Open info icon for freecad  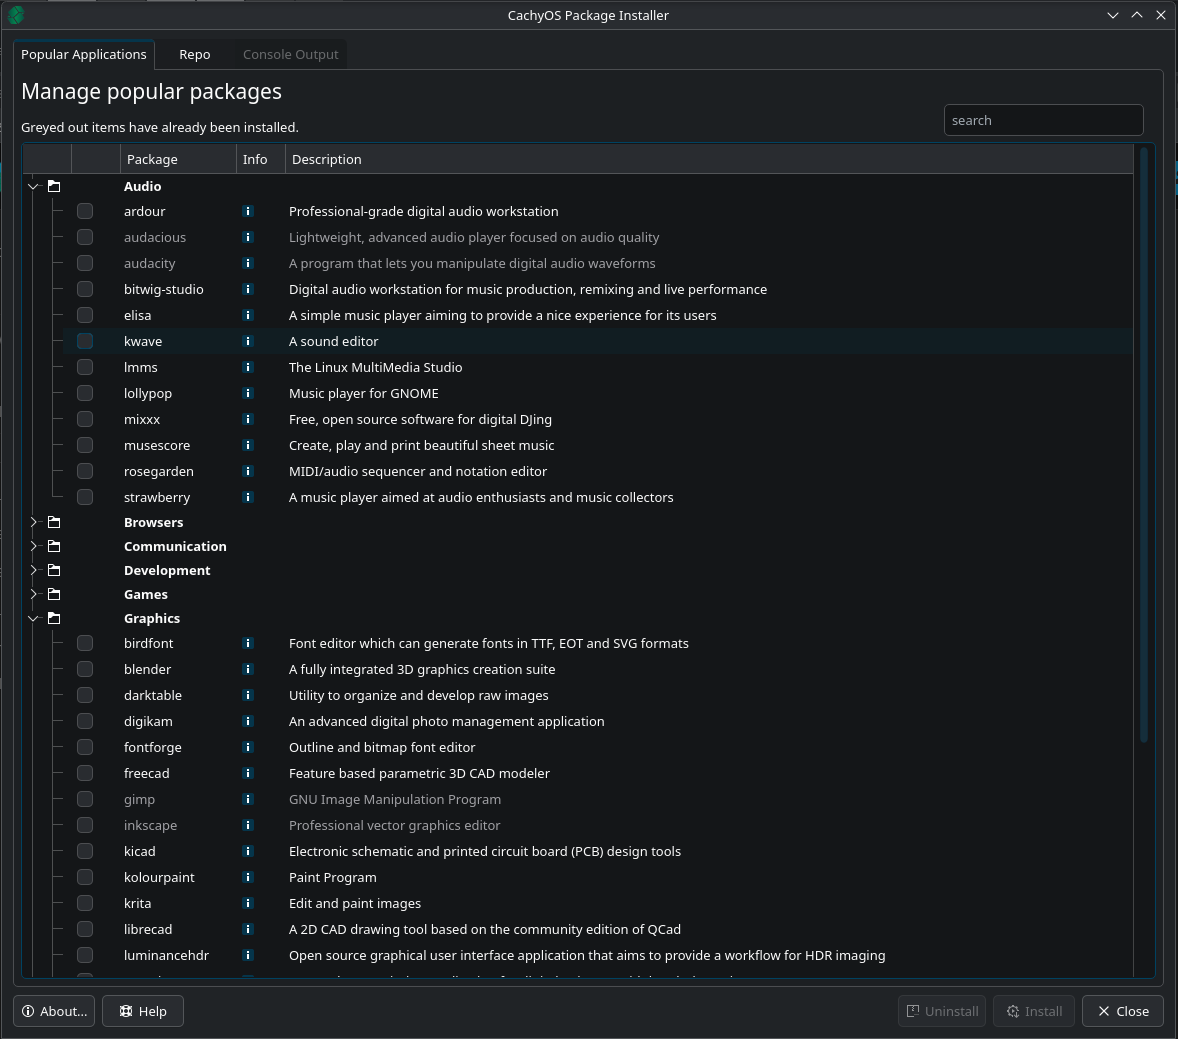(248, 773)
